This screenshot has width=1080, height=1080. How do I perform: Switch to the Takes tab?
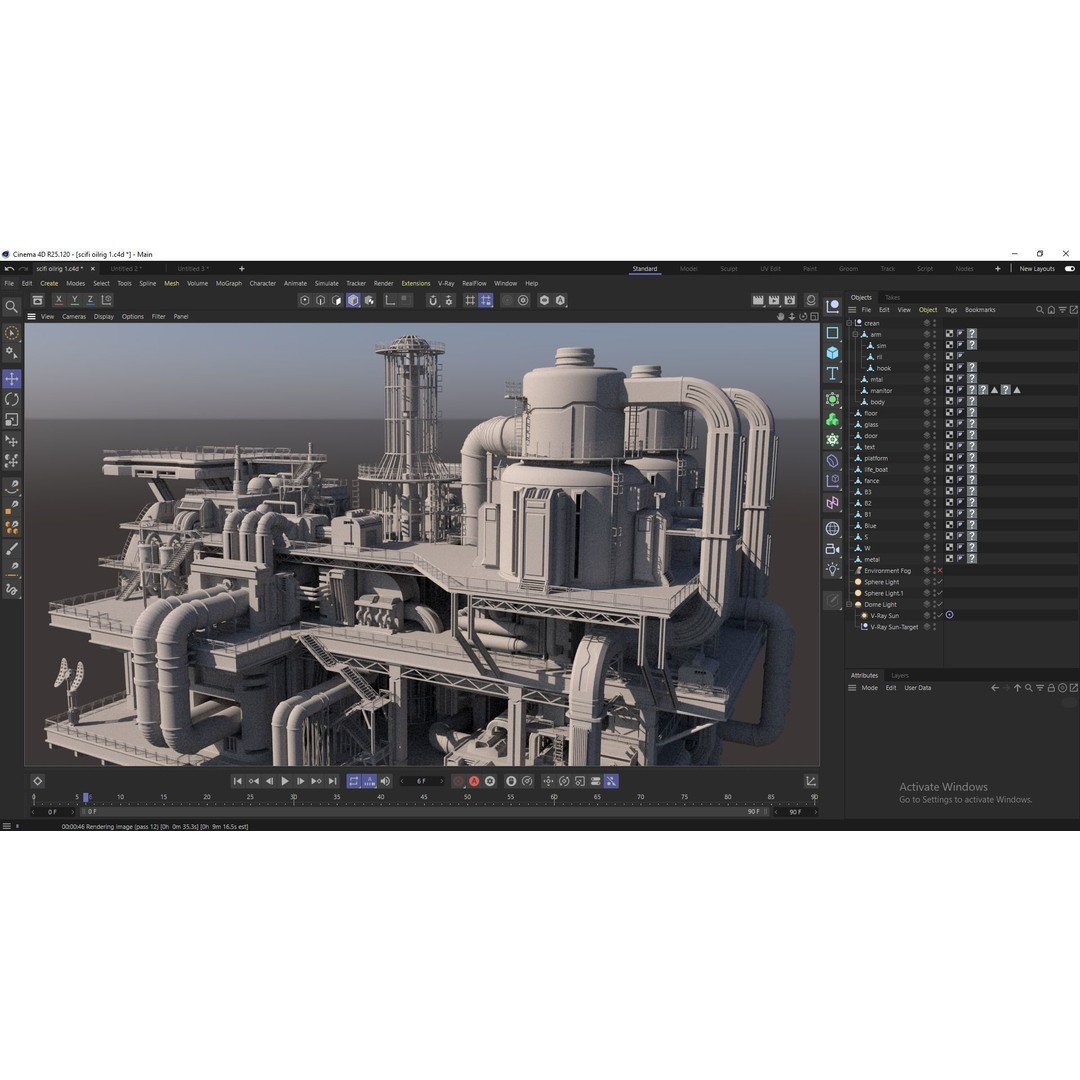tap(891, 297)
